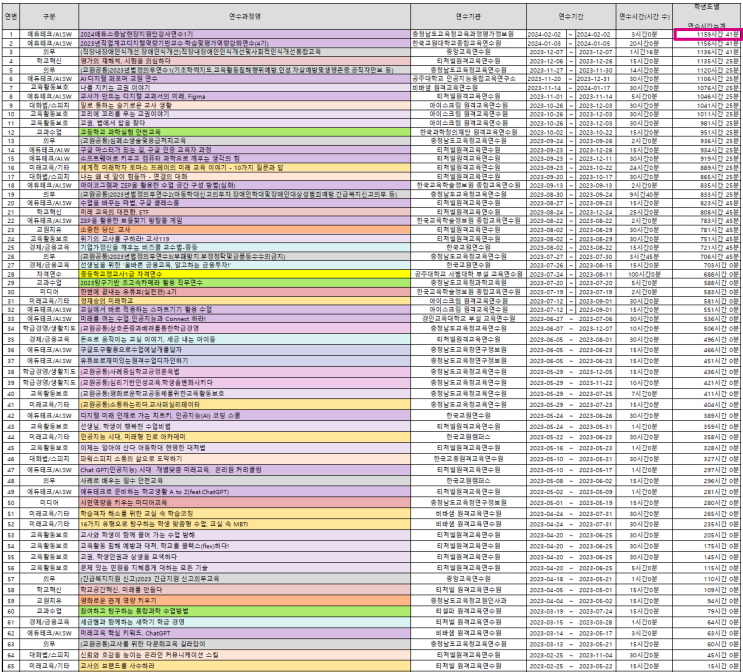Select cell '교권, 학생인권과 상생을 모색하다'
The width and height of the screenshot is (743, 672).
point(244,557)
